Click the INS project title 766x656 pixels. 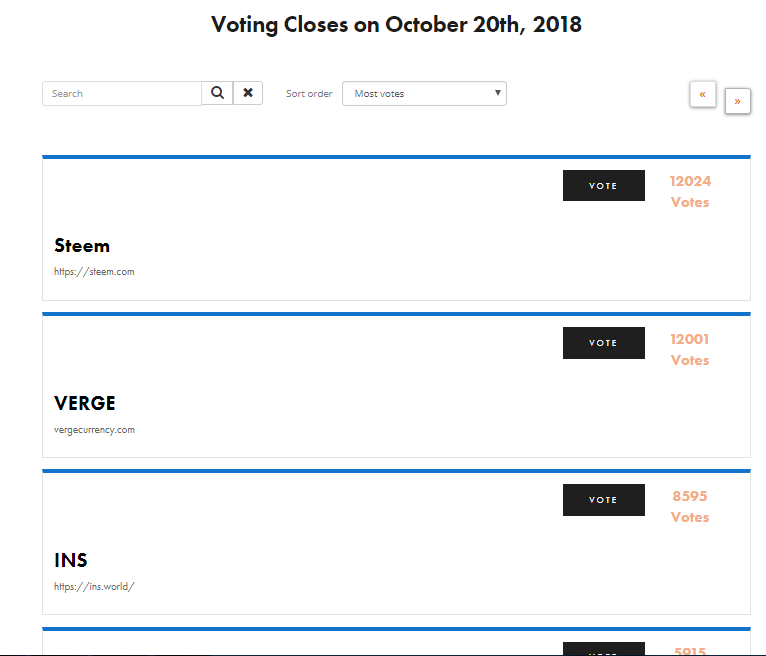[71, 560]
